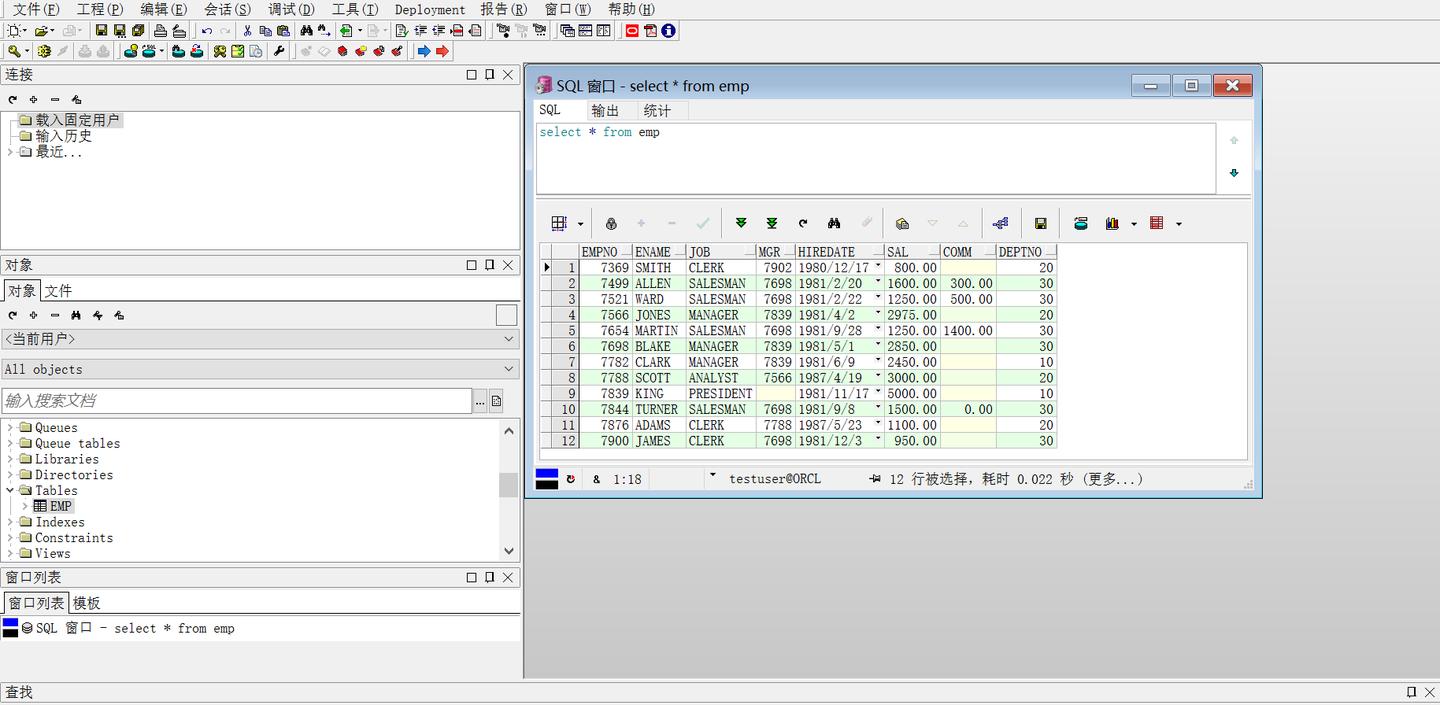Toggle pin on the 连接 panel

click(x=489, y=74)
